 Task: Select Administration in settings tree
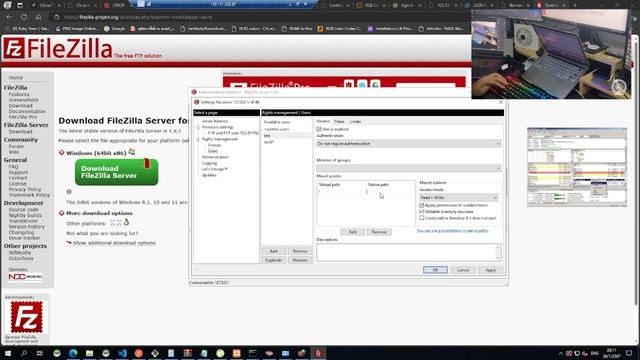[215, 157]
